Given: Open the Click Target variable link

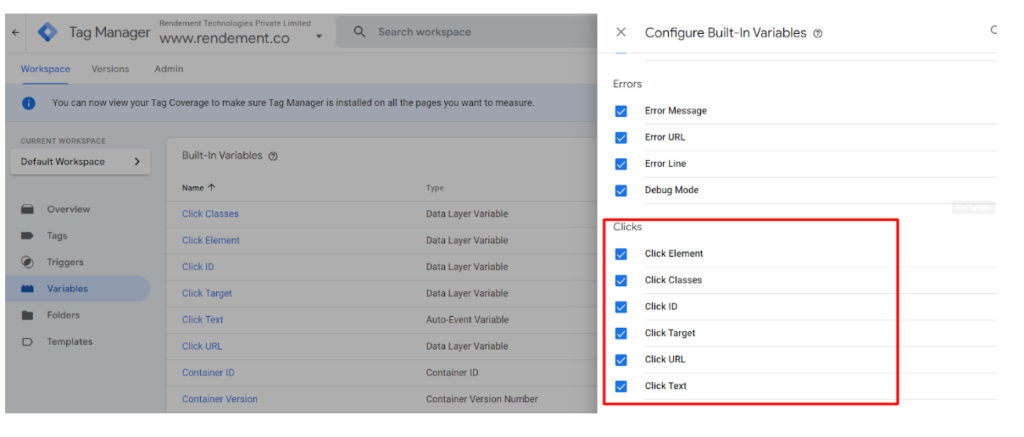Looking at the screenshot, I should pos(207,293).
